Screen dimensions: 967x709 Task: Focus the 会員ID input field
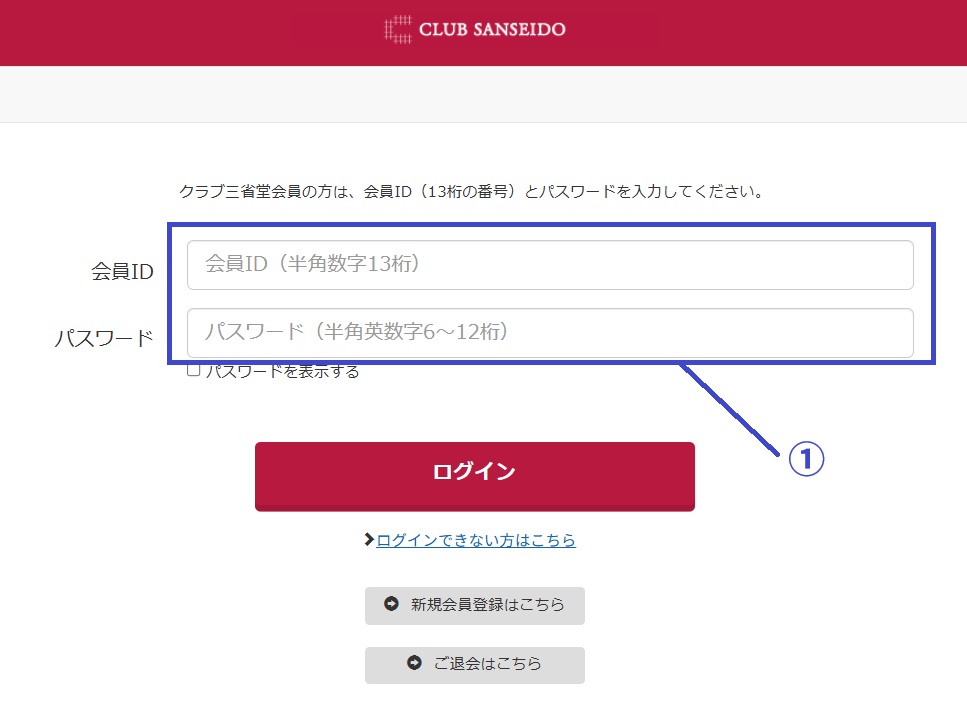click(x=550, y=265)
